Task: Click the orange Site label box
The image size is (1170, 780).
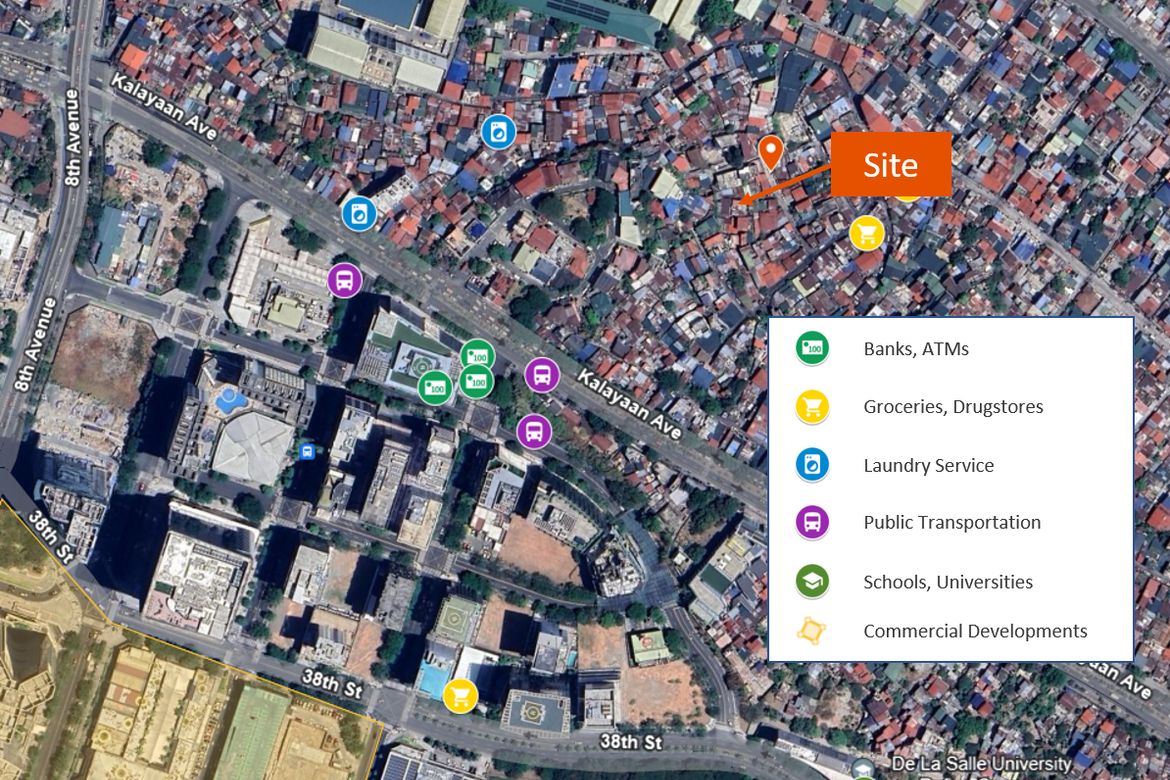Action: 891,164
